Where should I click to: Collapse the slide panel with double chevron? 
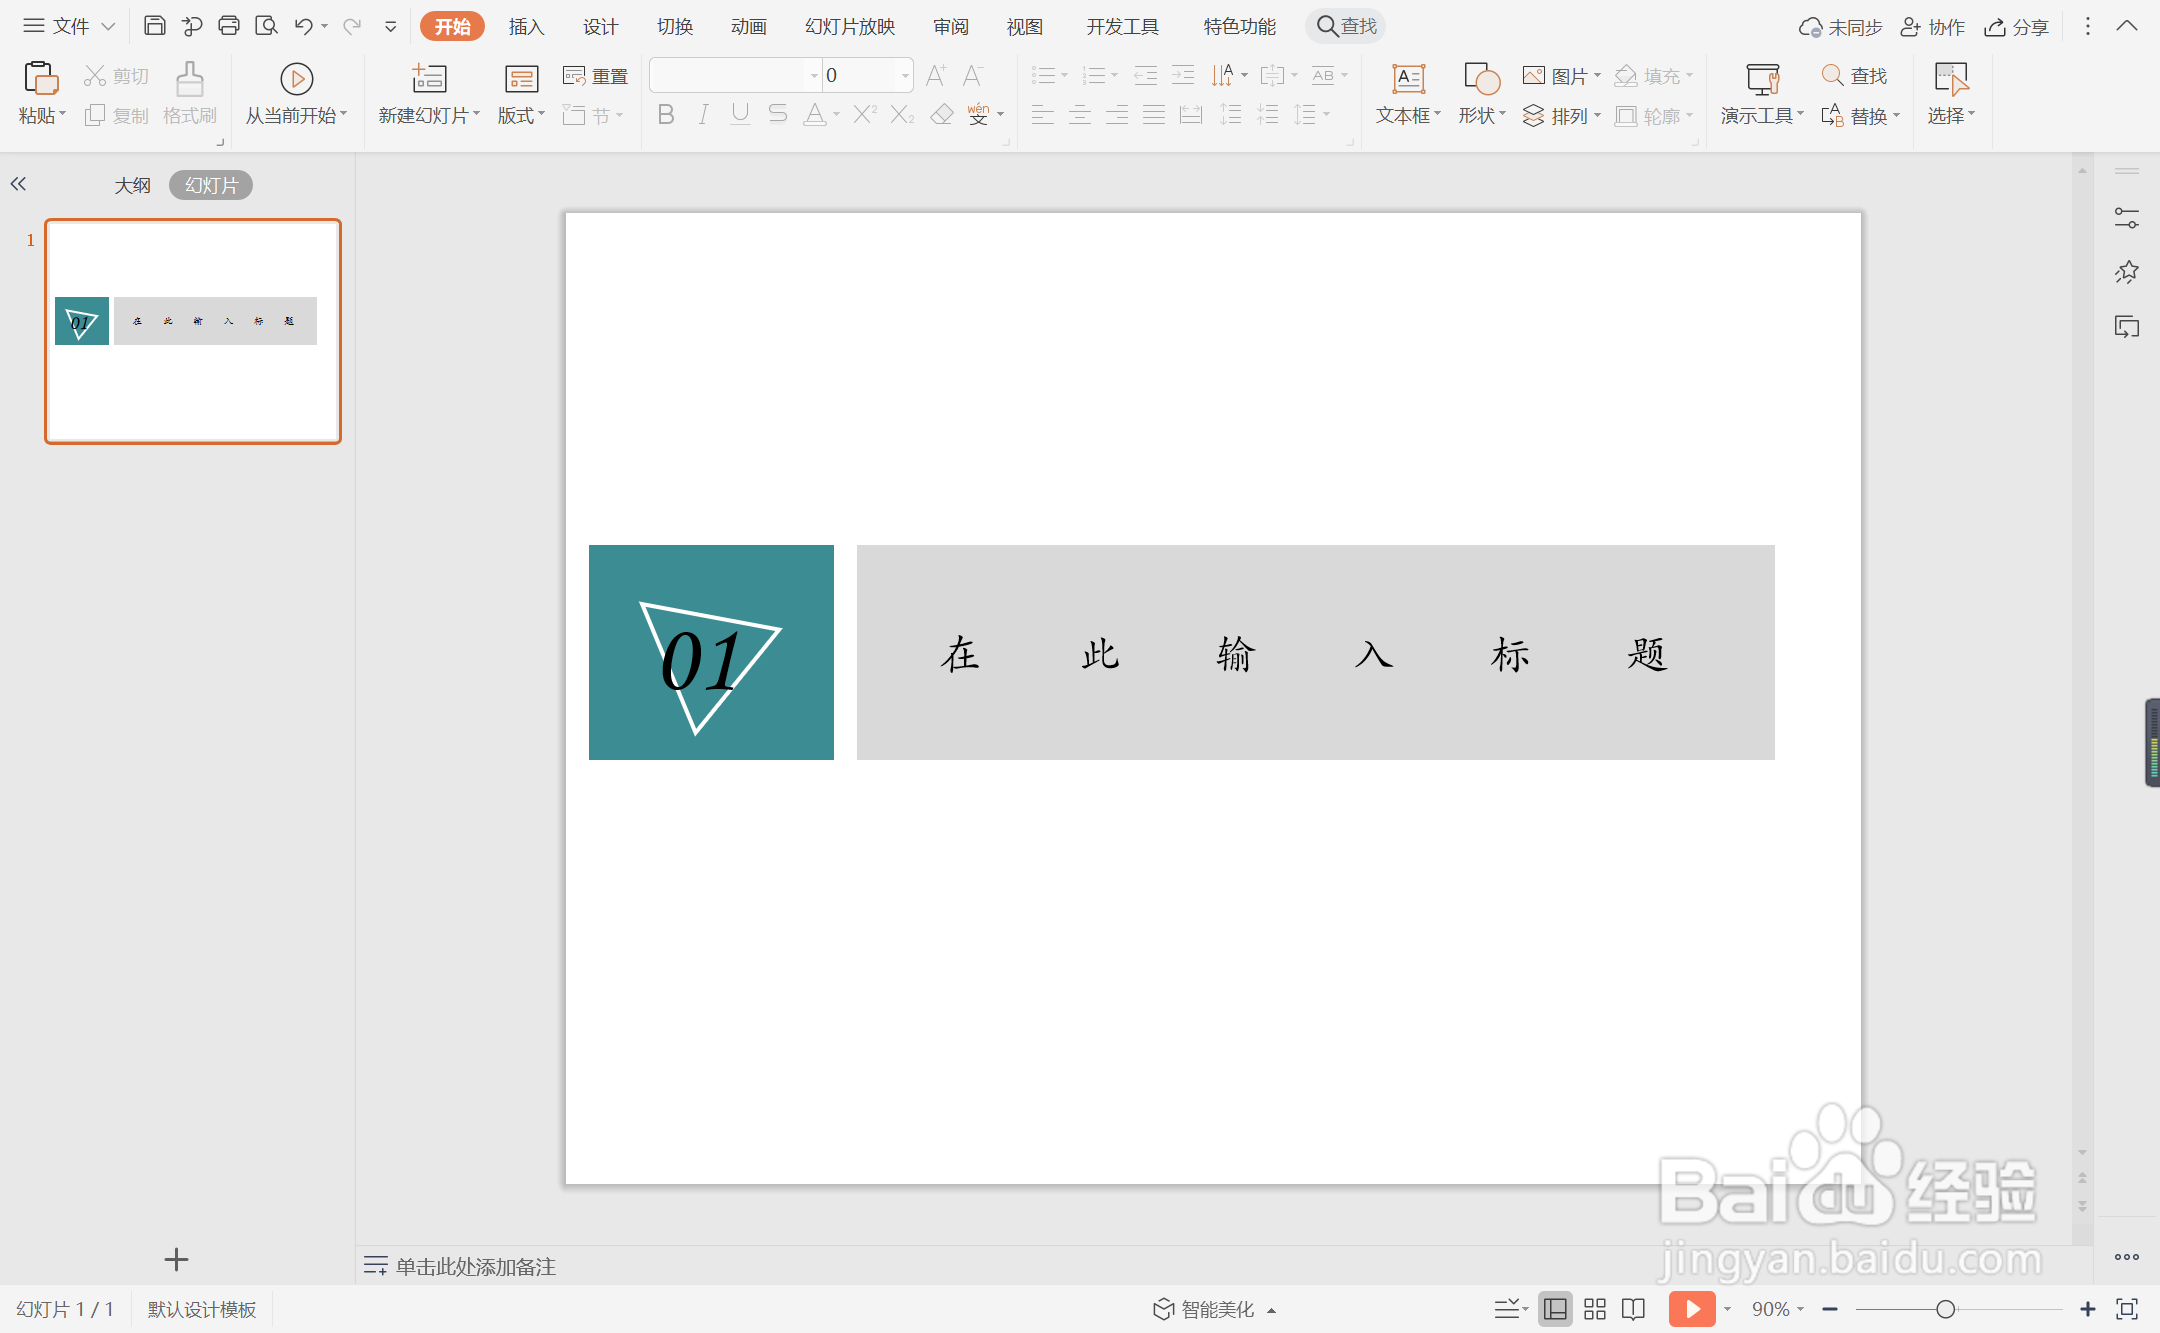18,184
